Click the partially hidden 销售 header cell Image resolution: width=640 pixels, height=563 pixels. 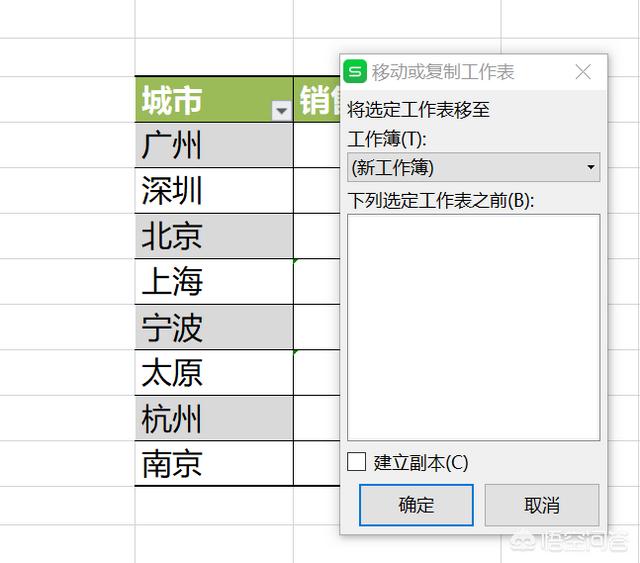pos(317,99)
